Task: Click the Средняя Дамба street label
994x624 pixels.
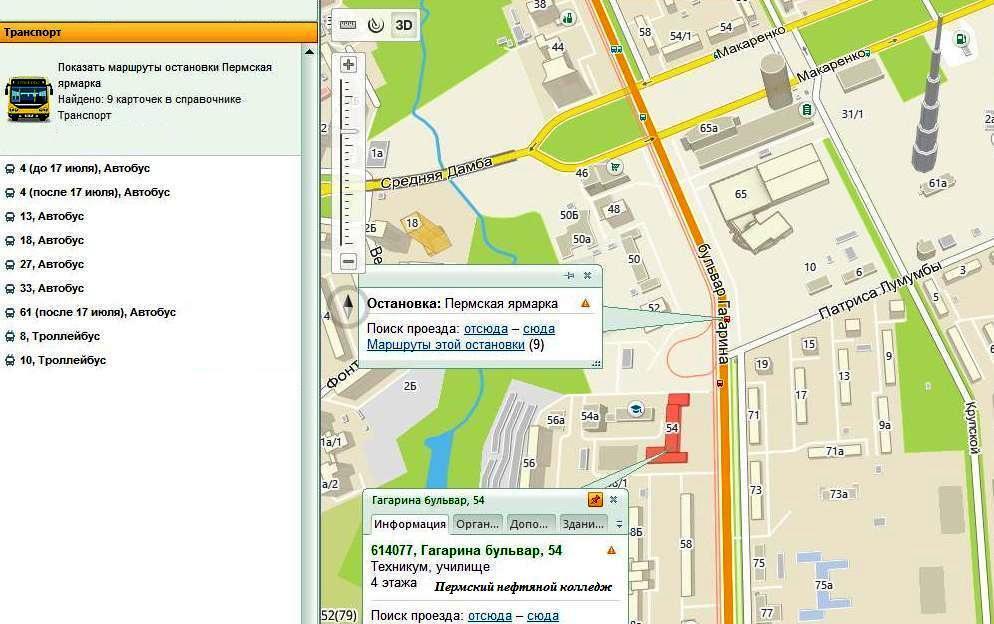Action: pos(436,174)
